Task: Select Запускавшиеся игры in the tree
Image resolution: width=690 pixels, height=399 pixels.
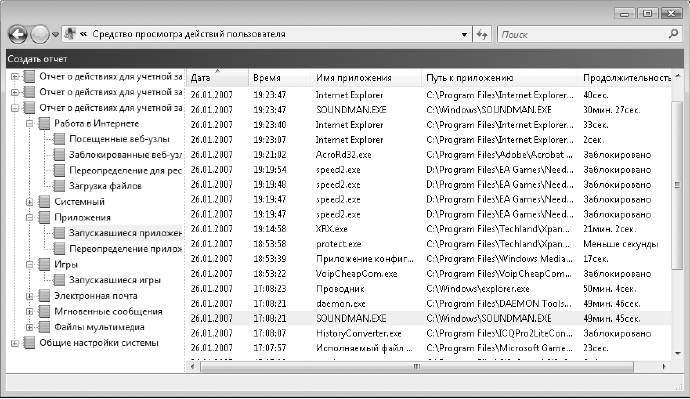Action: click(x=115, y=280)
